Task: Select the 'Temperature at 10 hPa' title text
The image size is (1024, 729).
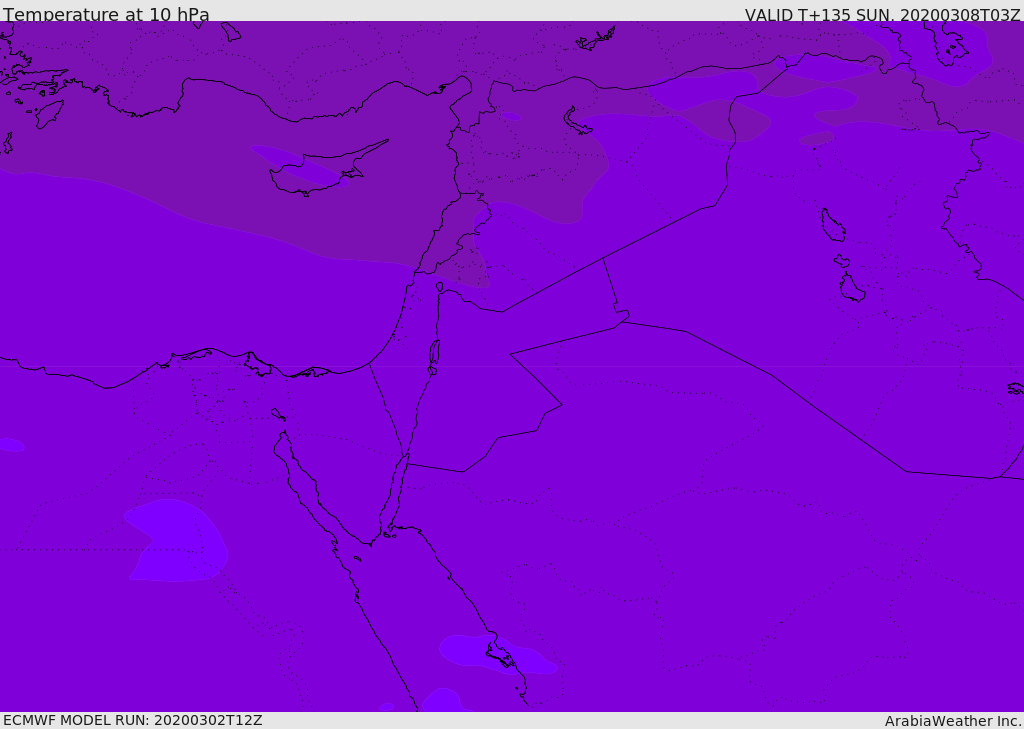Action: point(106,14)
